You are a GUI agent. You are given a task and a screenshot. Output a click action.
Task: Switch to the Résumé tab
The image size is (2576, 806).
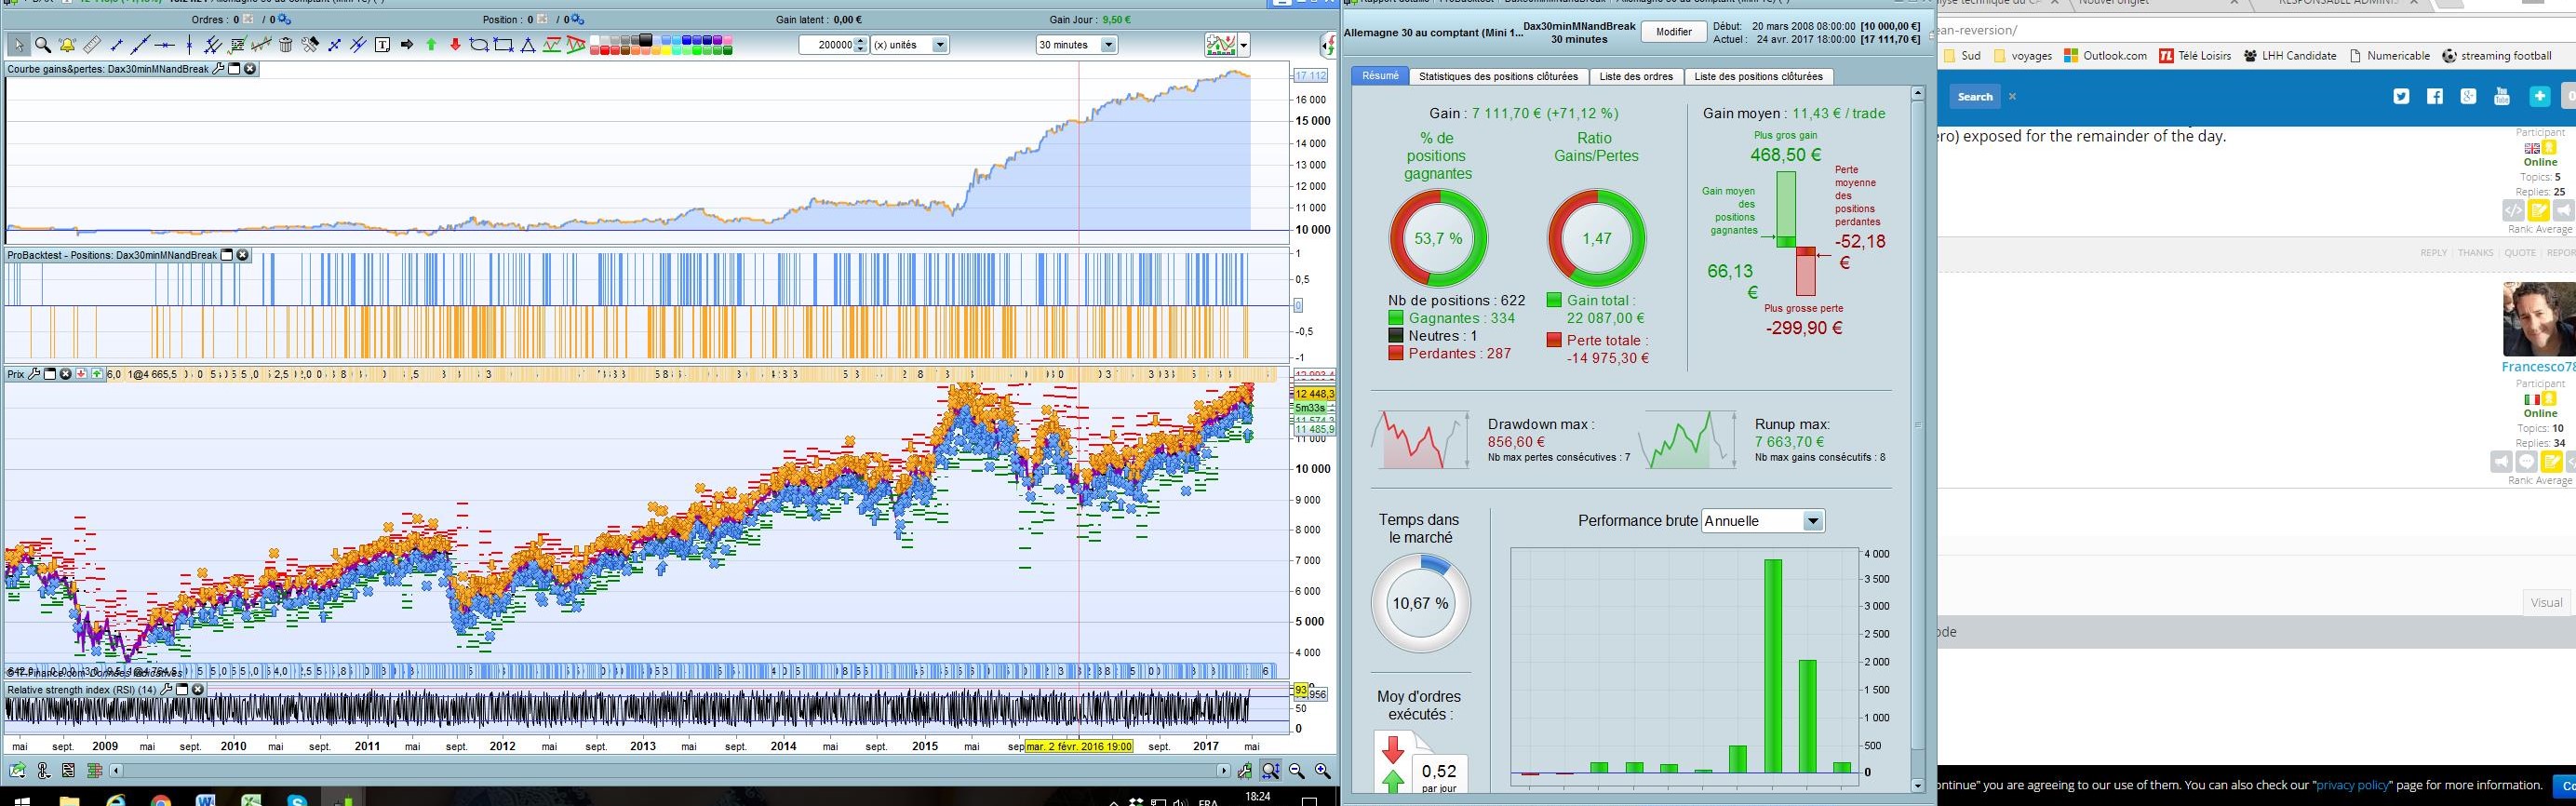tap(1380, 76)
